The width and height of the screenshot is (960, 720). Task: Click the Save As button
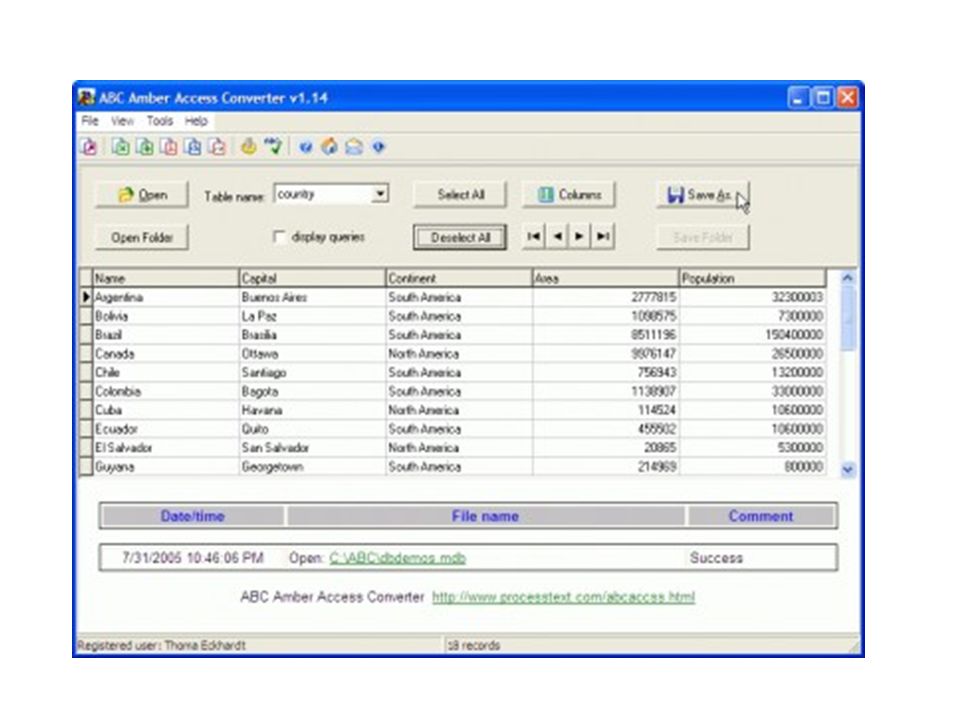click(703, 195)
